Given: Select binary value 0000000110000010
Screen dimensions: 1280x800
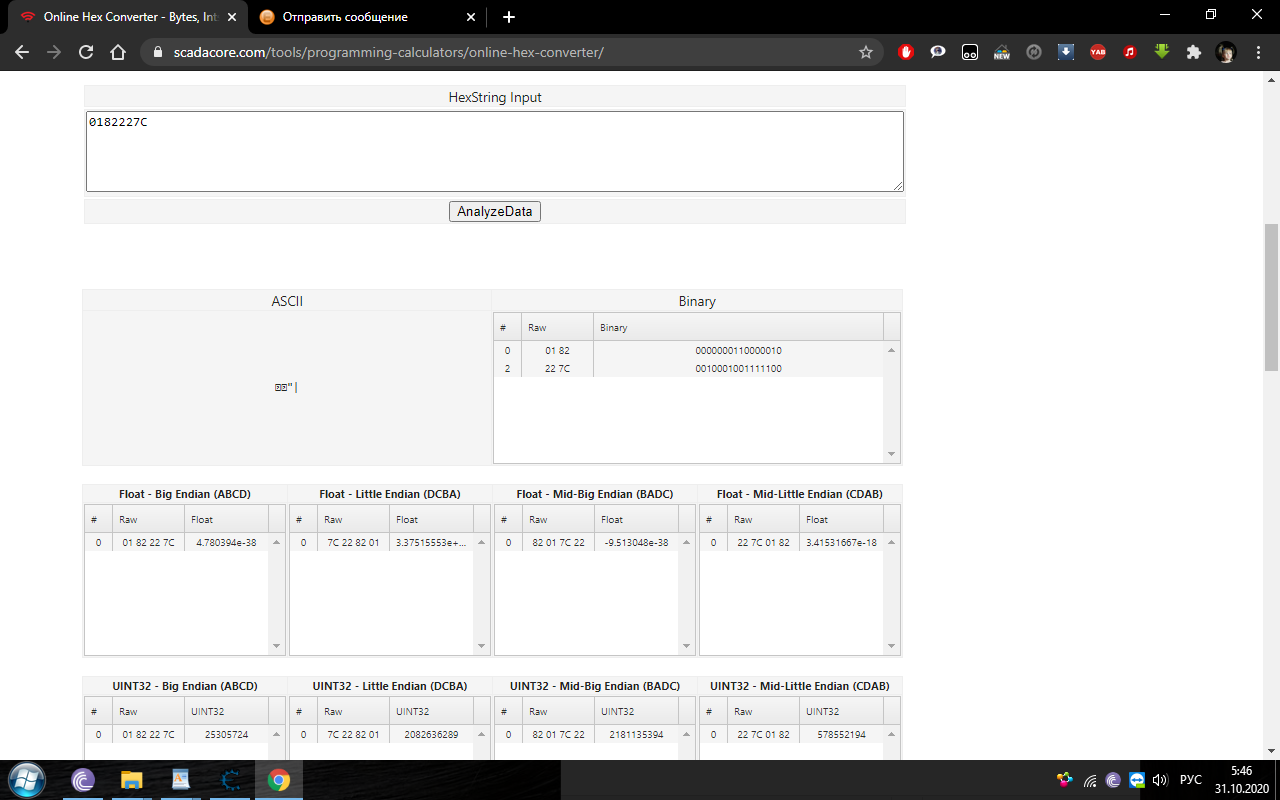Looking at the screenshot, I should click(x=738, y=351).
